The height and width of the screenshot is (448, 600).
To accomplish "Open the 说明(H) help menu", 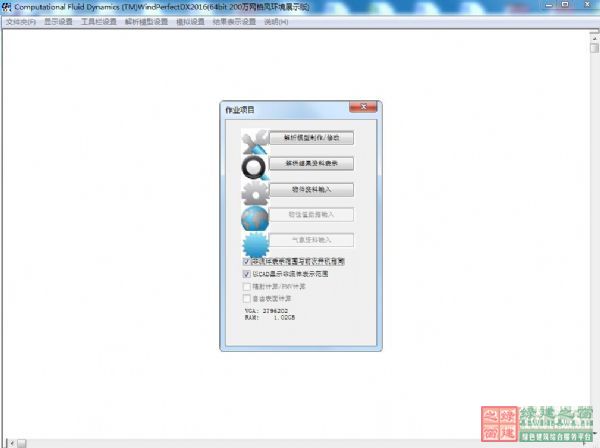I will (x=276, y=21).
